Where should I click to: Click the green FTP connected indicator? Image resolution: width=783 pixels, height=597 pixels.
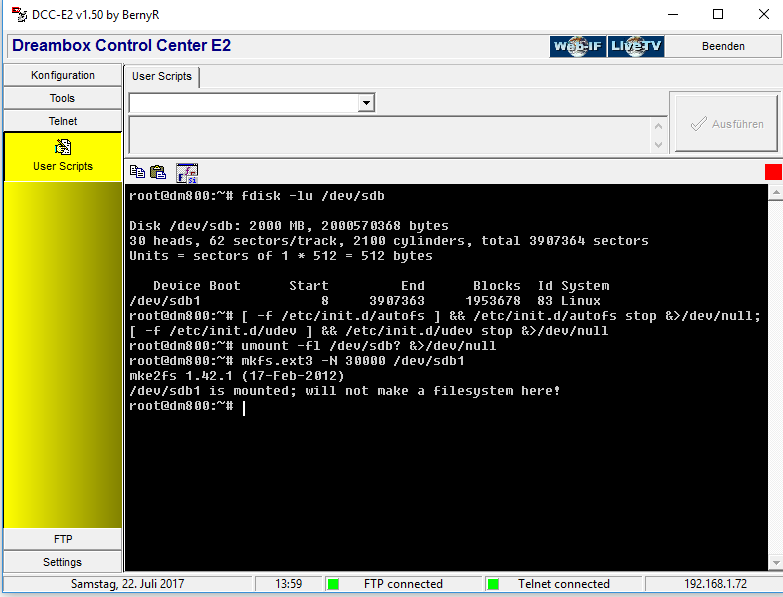[334, 584]
